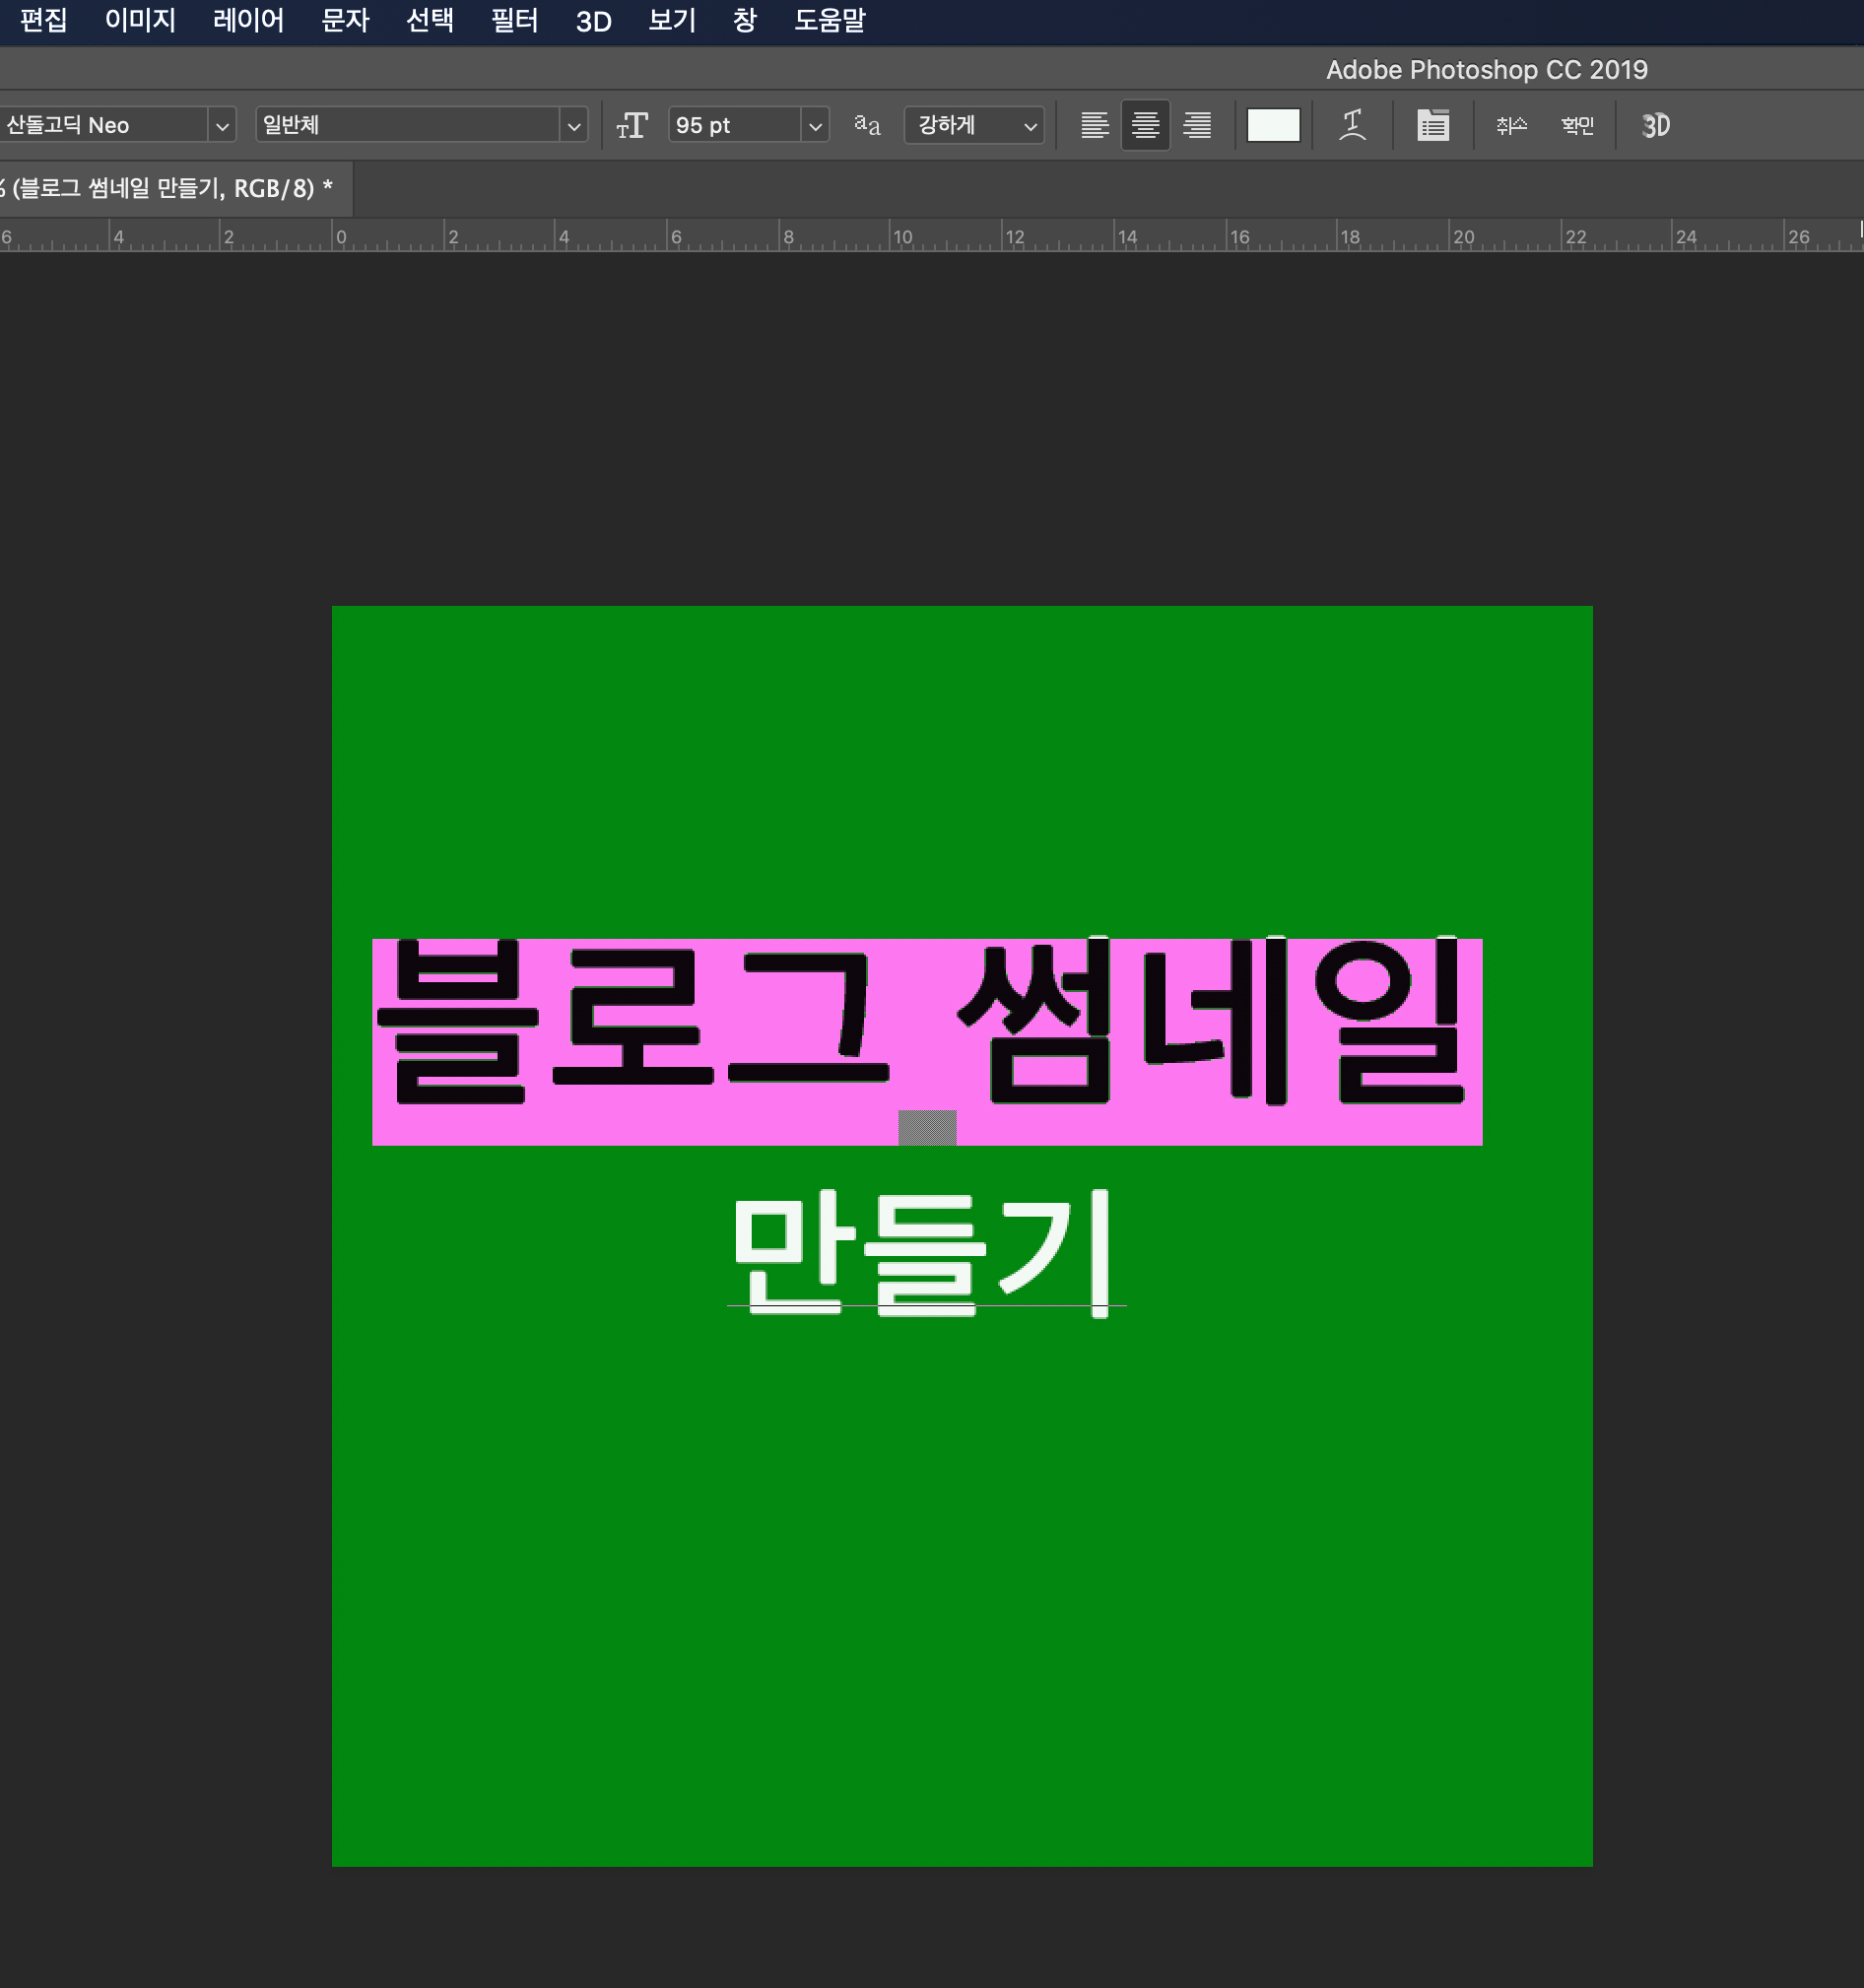
Task: Open the 레이어 menu
Action: 248,20
